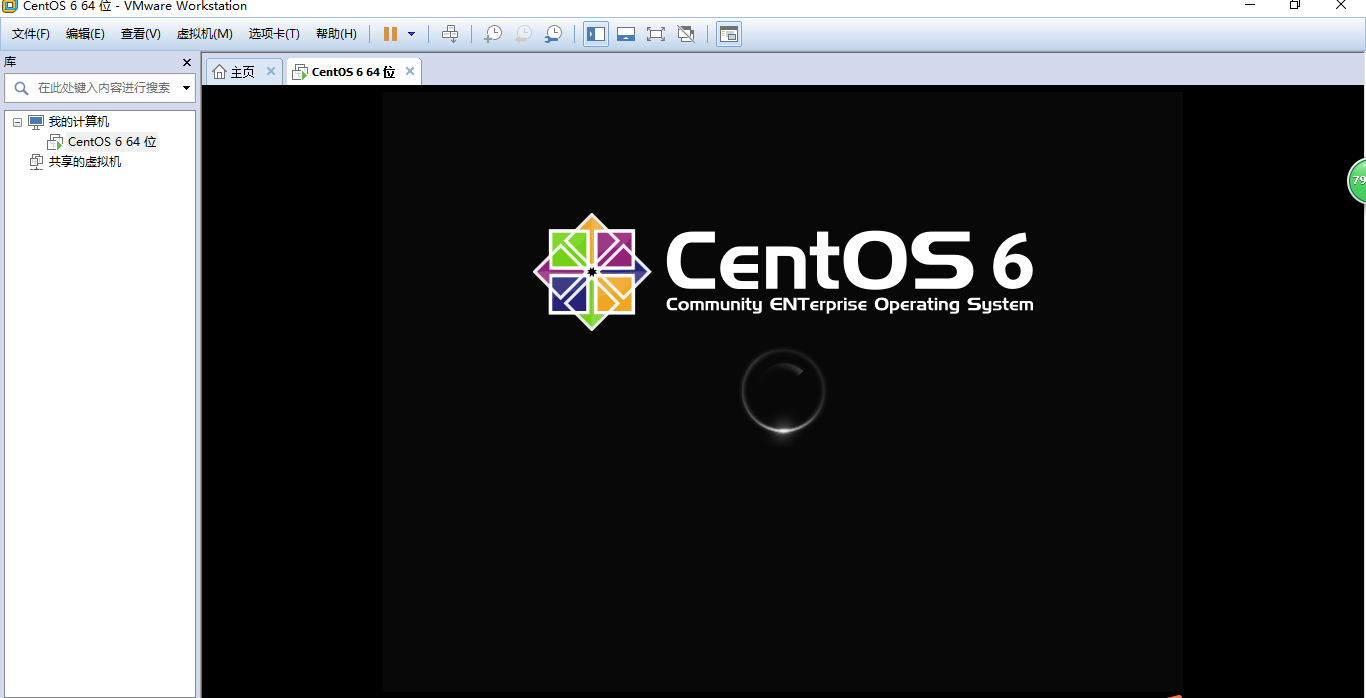Screen dimensions: 1366x698
Task: Toggle the thumbnail bar view
Action: click(x=626, y=34)
